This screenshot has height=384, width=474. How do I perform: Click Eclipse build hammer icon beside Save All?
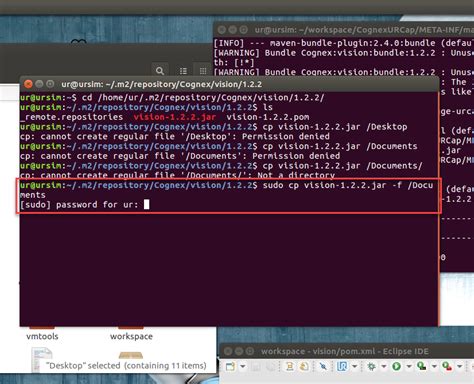pyautogui.click(x=289, y=366)
